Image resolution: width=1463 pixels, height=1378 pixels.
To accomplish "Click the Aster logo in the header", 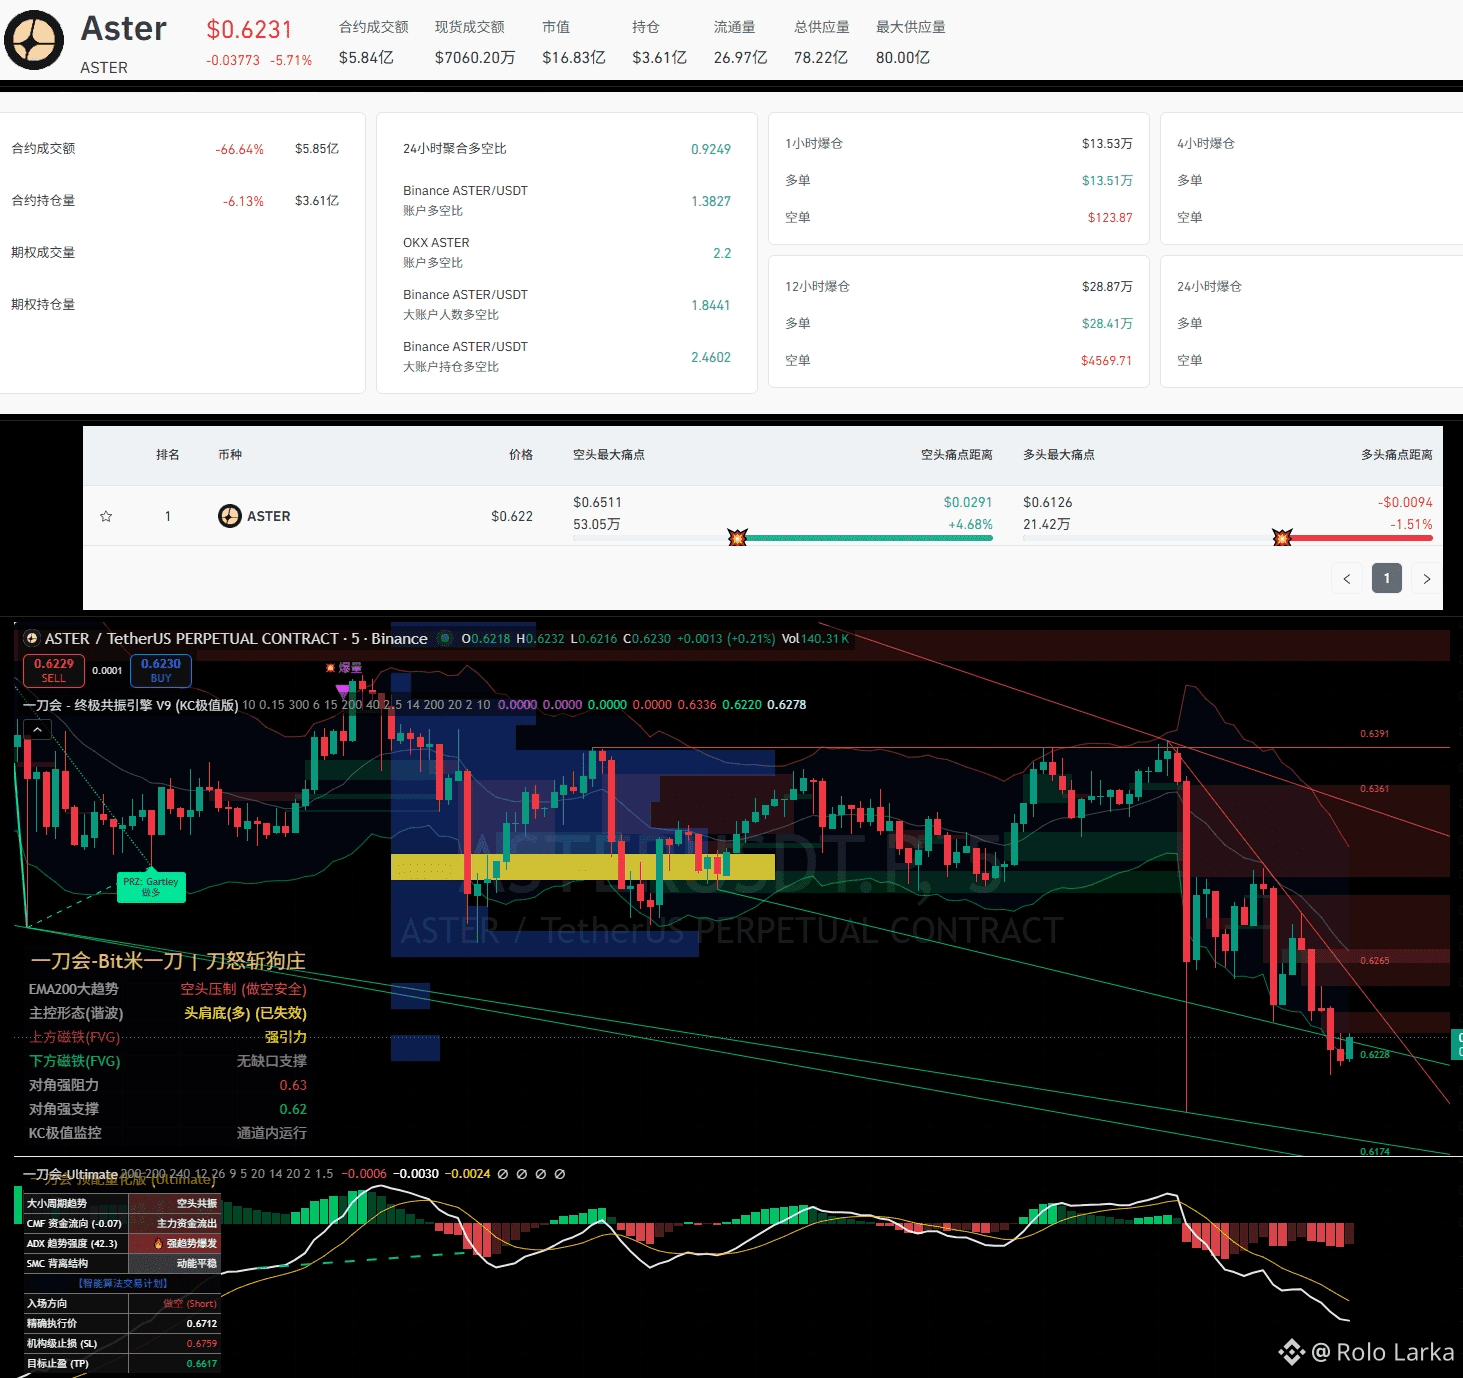I will pos(34,40).
